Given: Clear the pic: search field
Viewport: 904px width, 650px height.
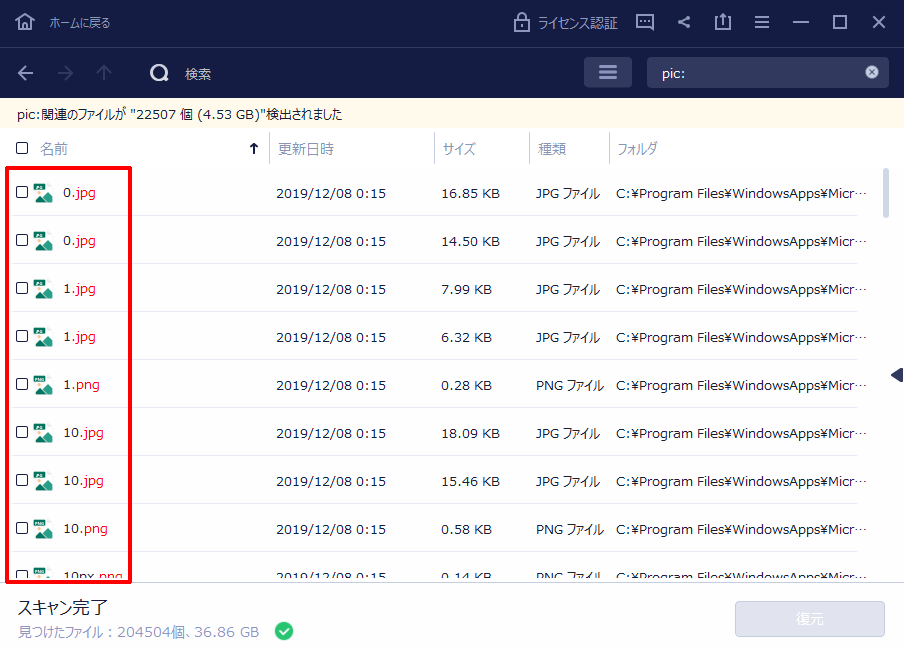Looking at the screenshot, I should point(871,72).
